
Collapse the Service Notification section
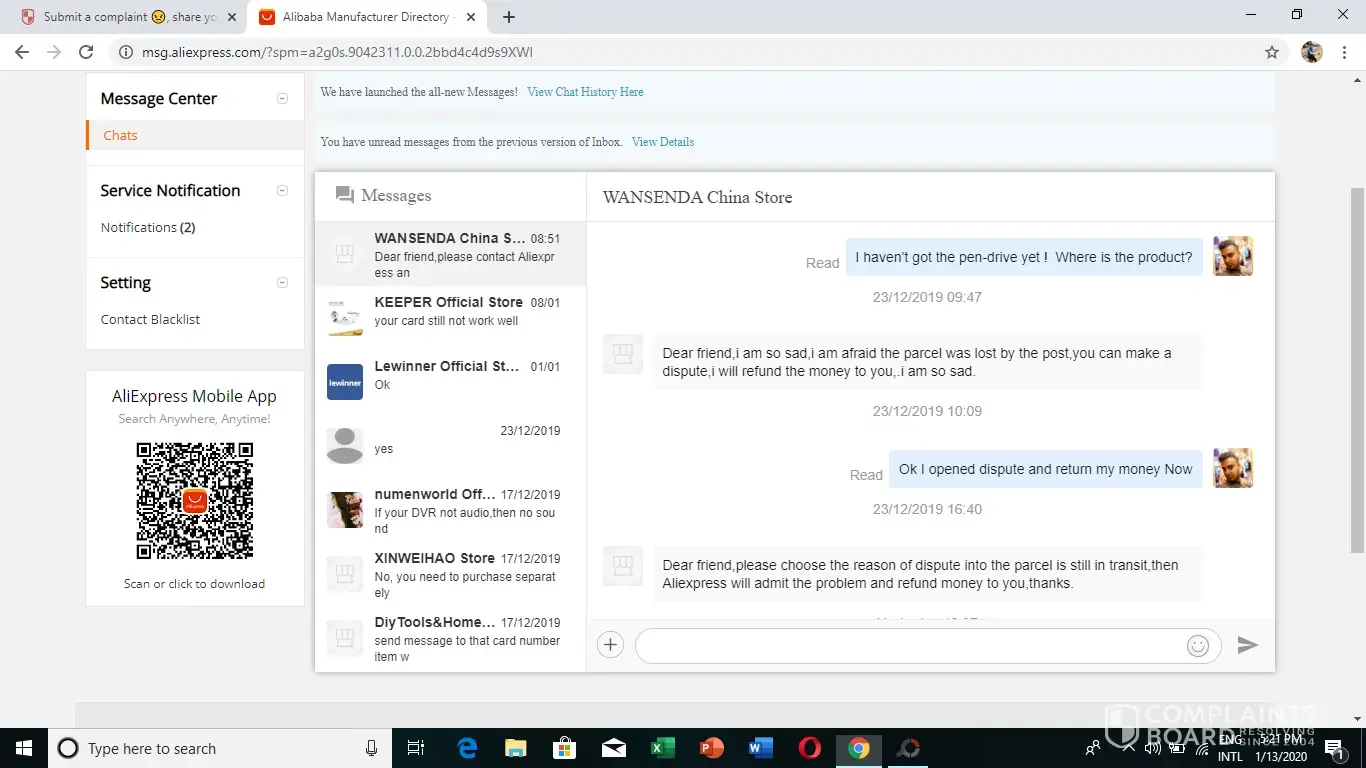282,190
